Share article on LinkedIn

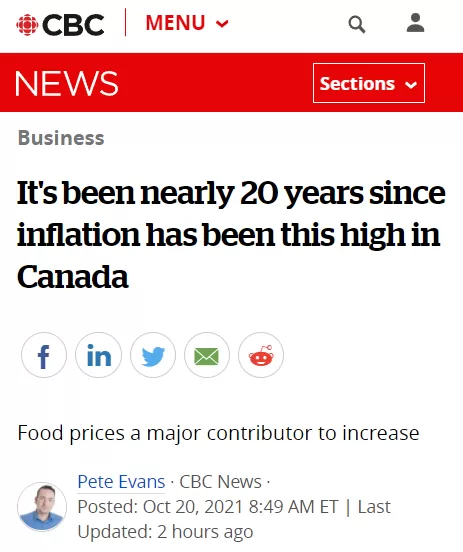point(99,355)
